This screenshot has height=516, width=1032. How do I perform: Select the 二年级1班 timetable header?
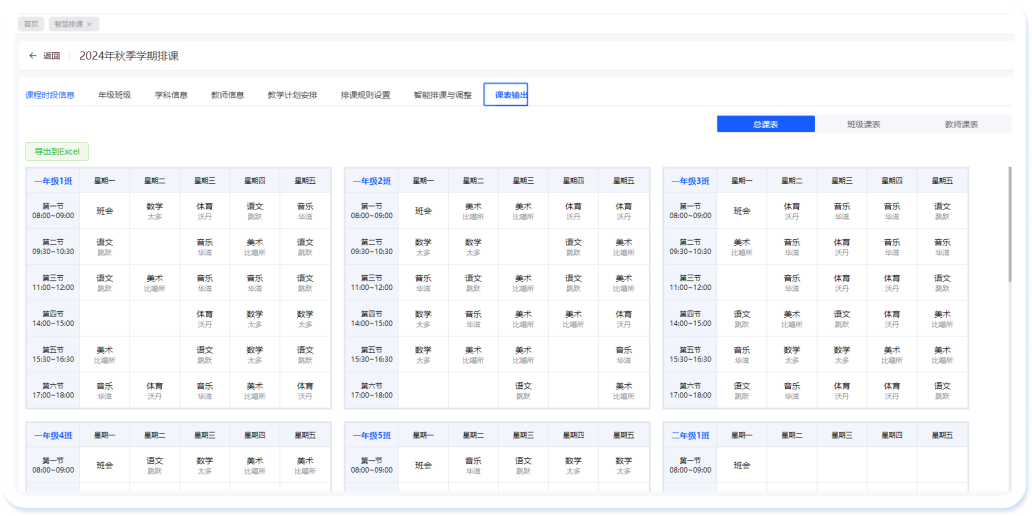point(690,435)
